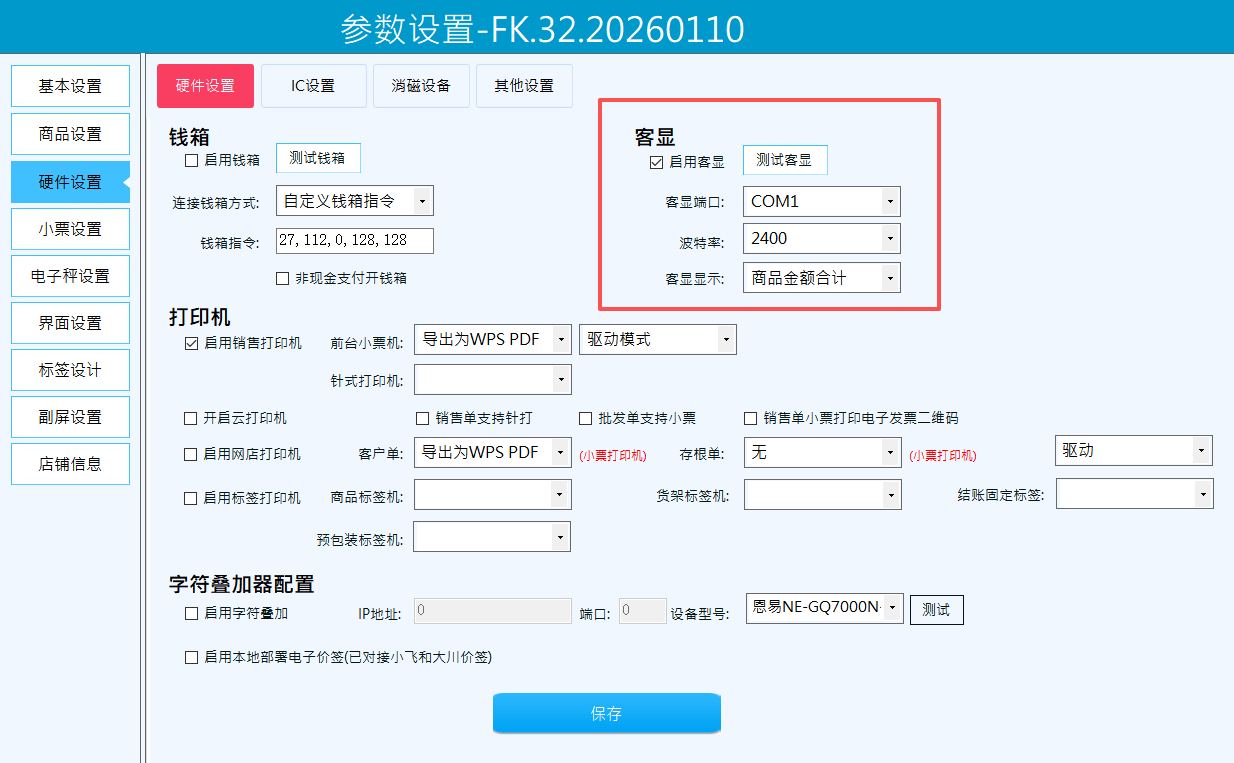Click the 钱箱指令 input field

pos(354,241)
